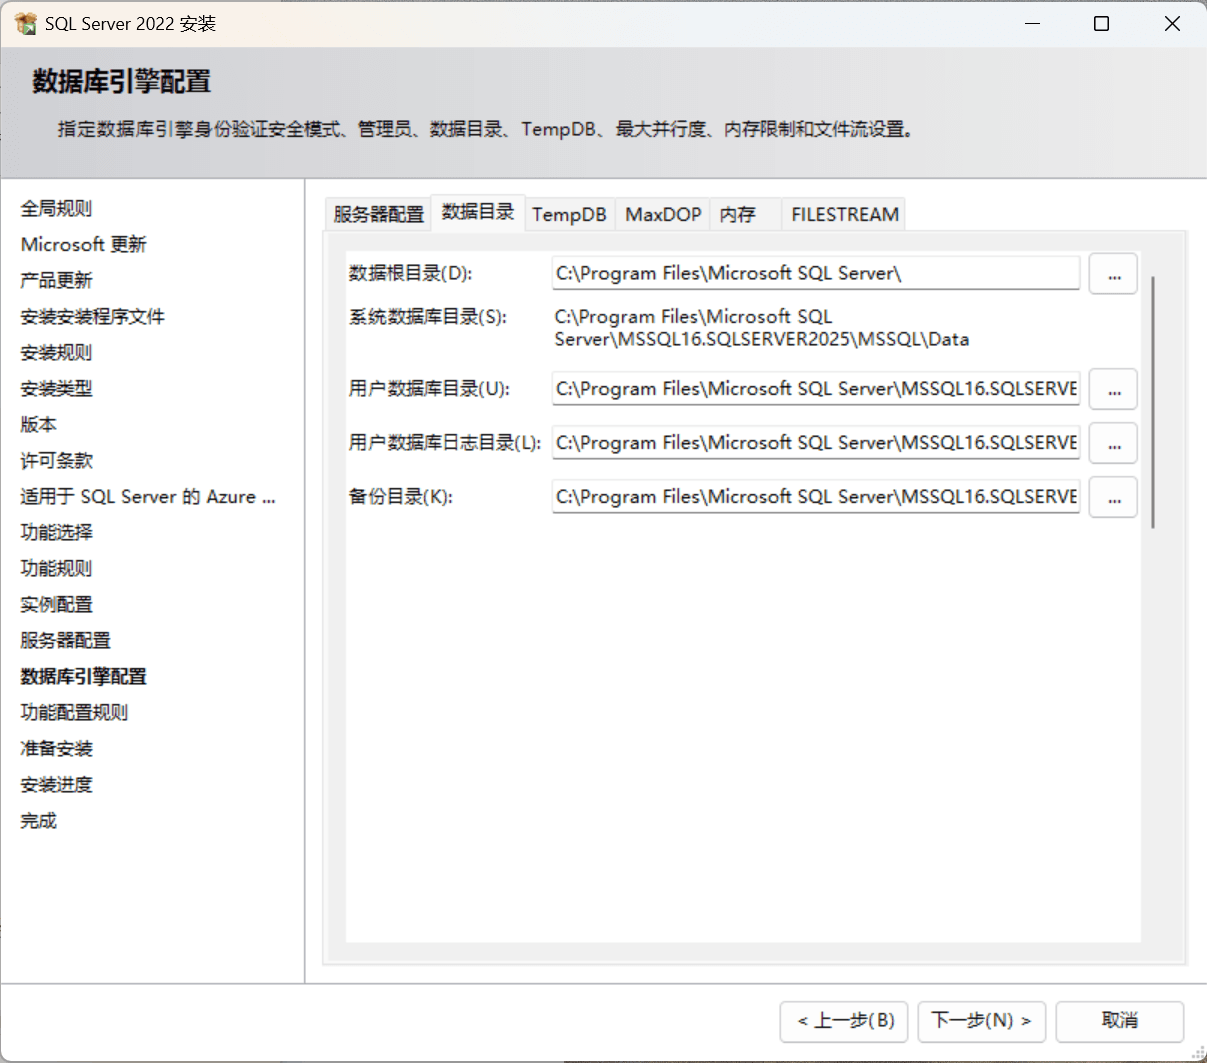1207x1063 pixels.
Task: Select 准备安装 step in sidebar
Action: [56, 748]
